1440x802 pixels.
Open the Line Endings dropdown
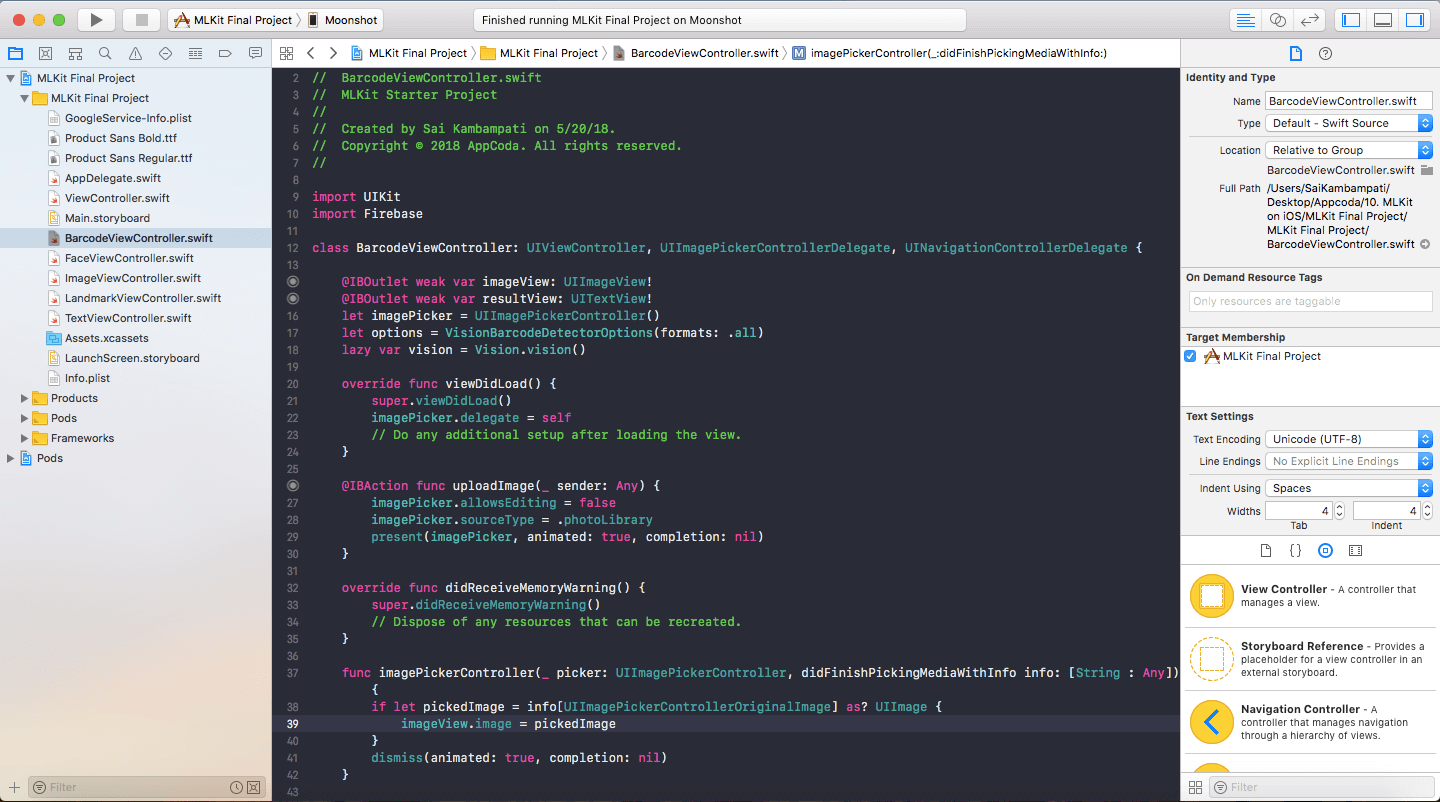click(1349, 461)
